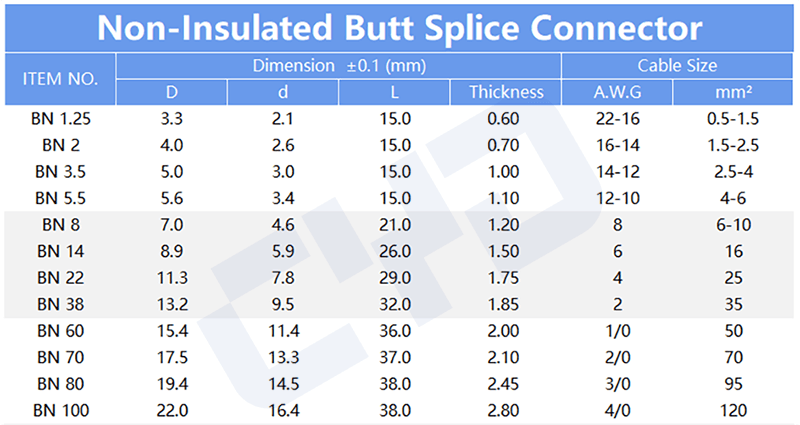Click the L column header
The width and height of the screenshot is (800, 425).
[x=394, y=92]
